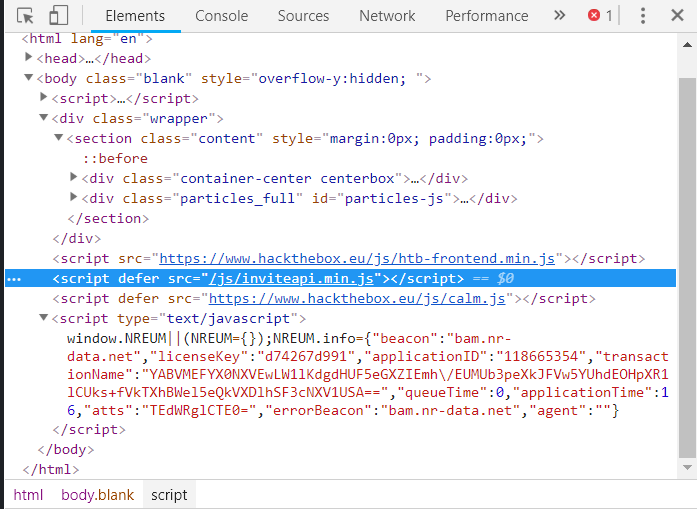This screenshot has width=697, height=509.
Task: Select the closing </body> tag row
Action: 66,449
